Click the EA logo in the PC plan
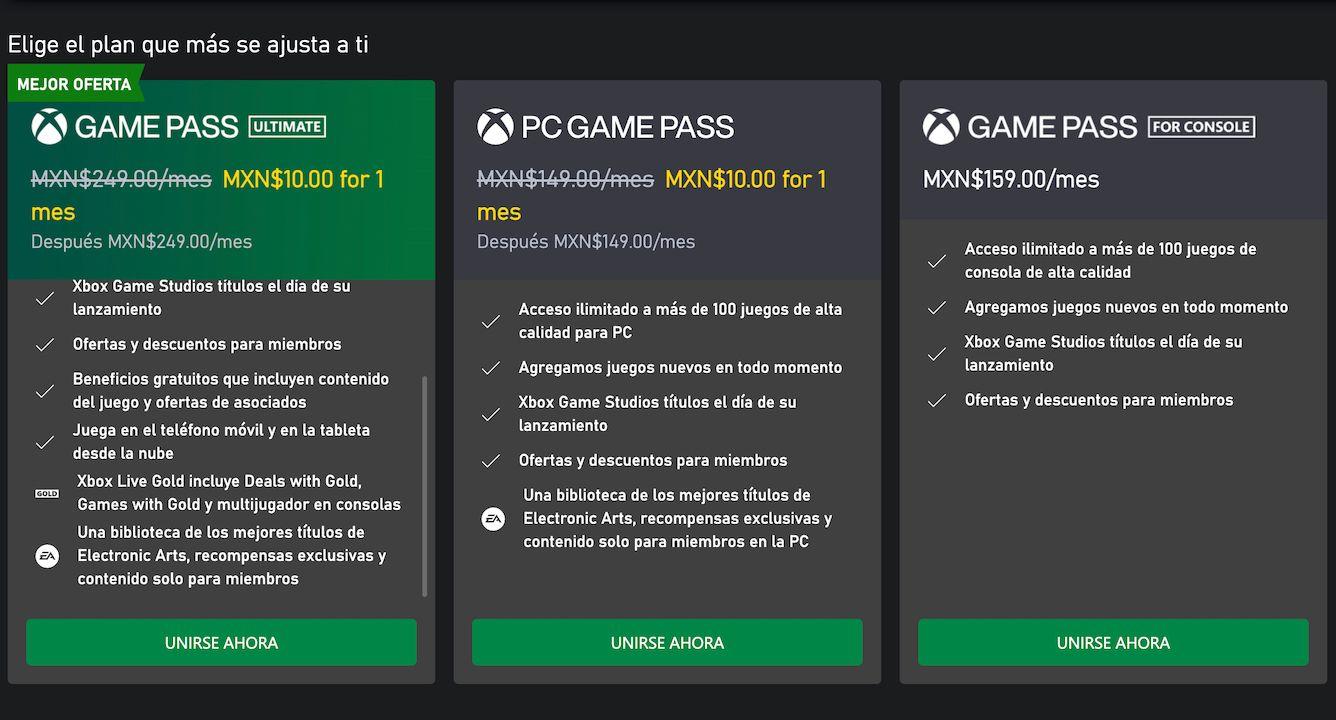This screenshot has width=1336, height=720. click(493, 519)
